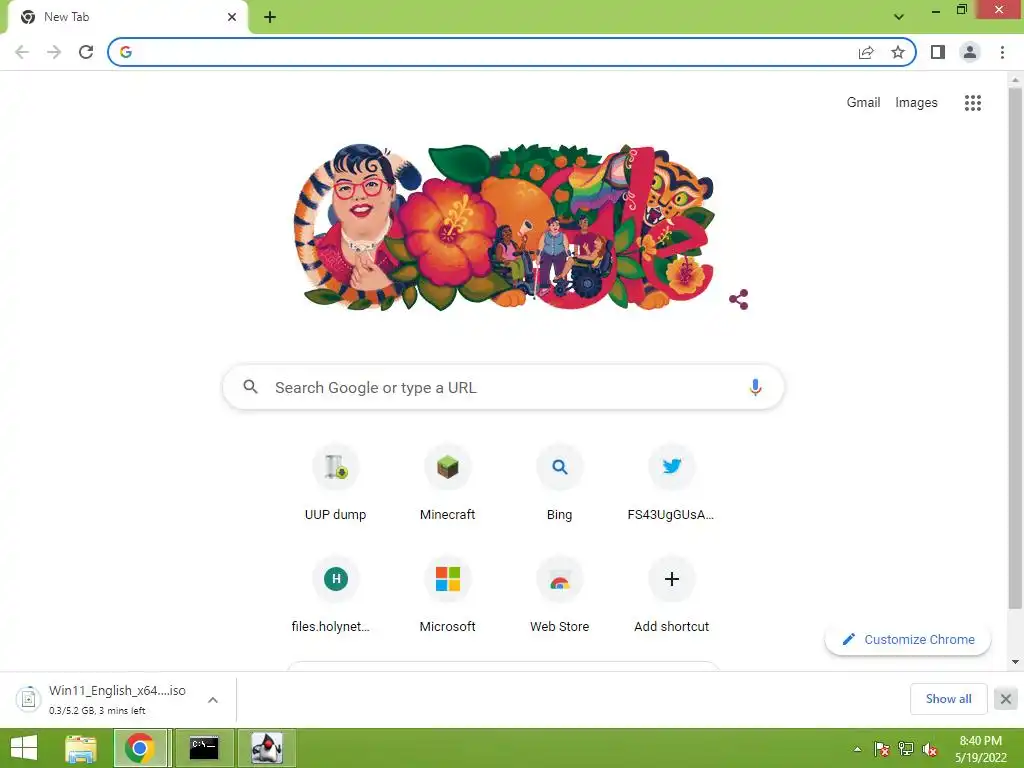
Task: Close the downloads bar
Action: (x=1006, y=699)
